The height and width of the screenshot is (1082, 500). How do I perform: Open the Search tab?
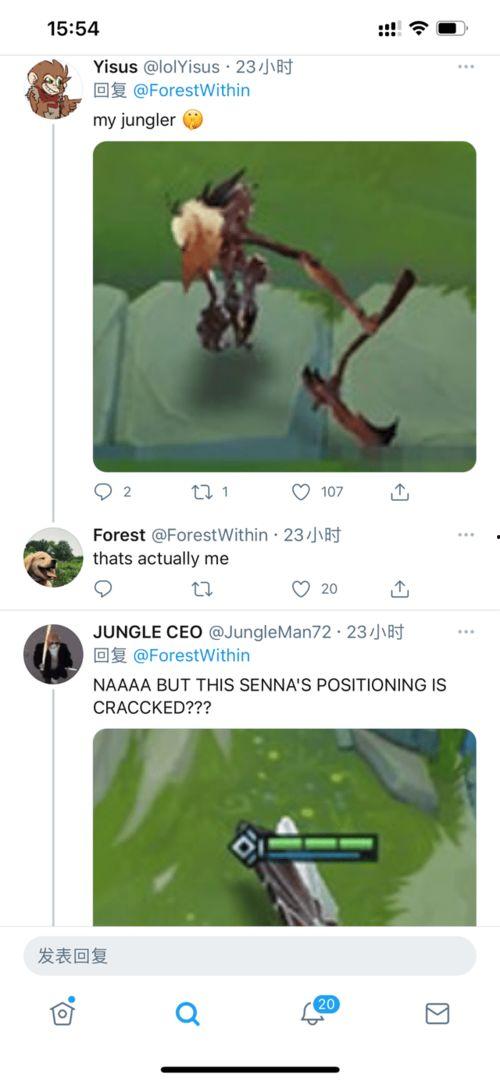[x=188, y=1013]
